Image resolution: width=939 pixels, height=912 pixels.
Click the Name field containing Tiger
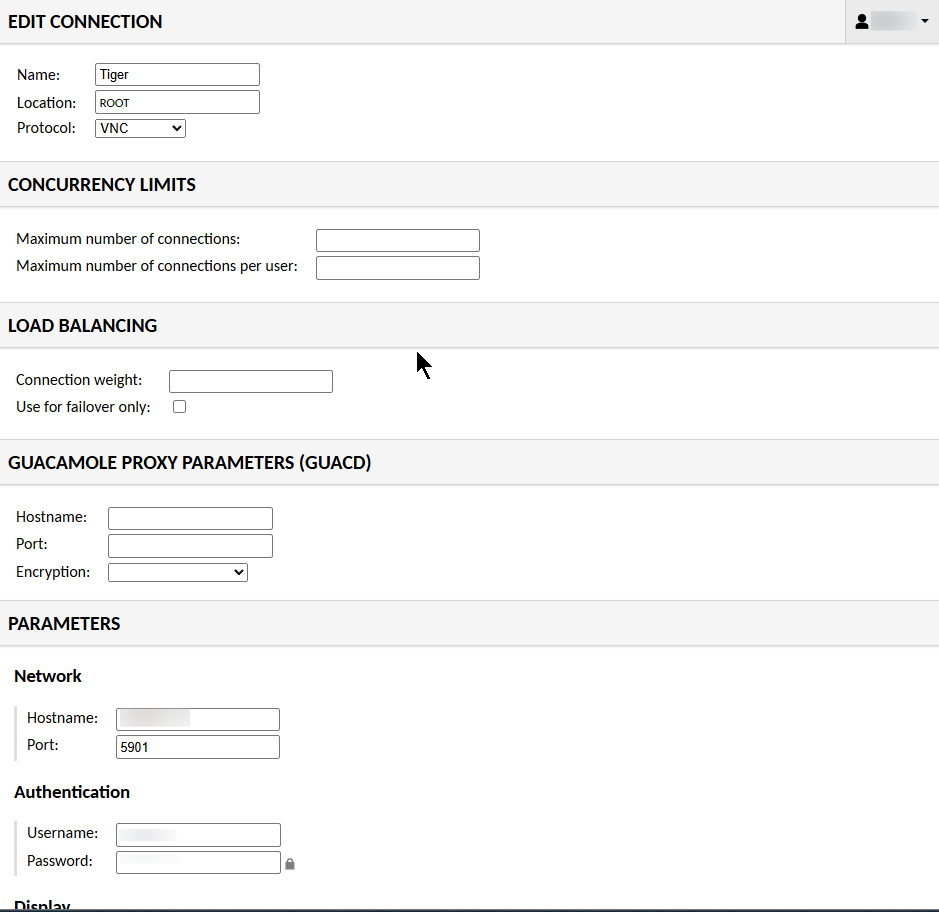(177, 74)
